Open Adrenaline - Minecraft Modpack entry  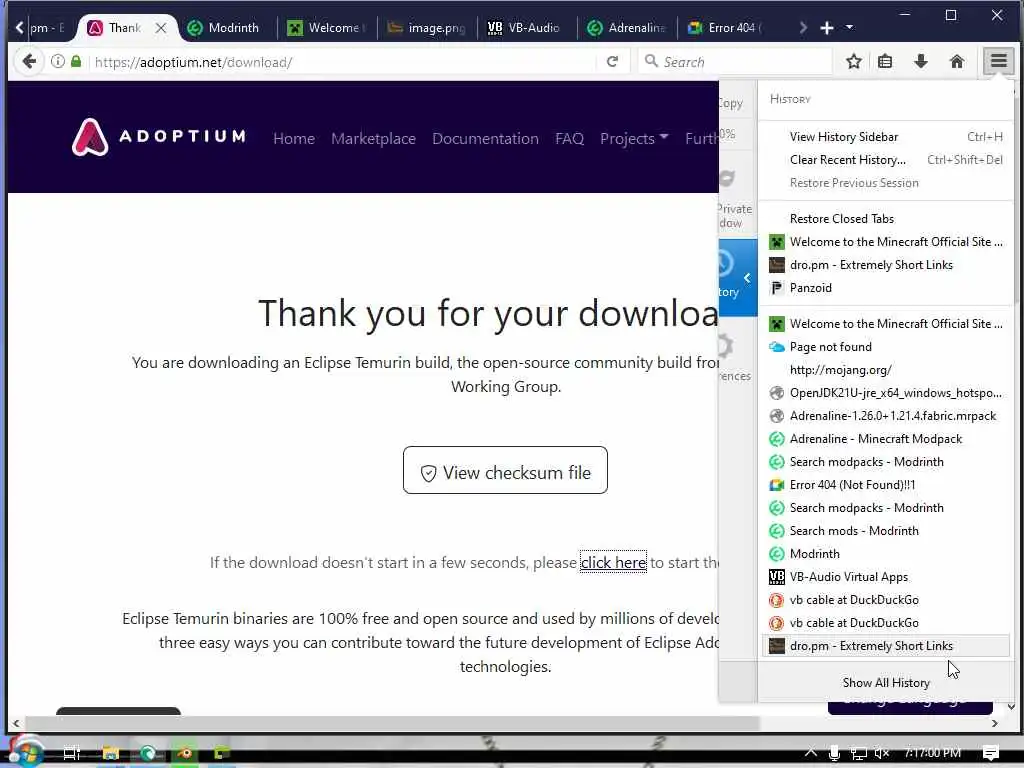(x=886, y=439)
